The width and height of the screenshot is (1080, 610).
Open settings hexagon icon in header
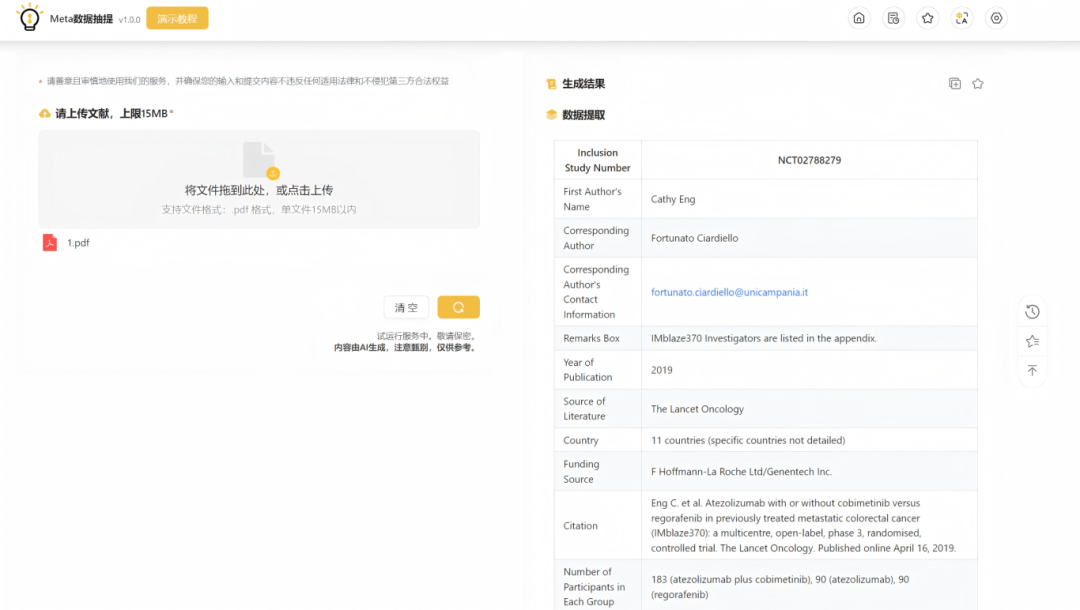(996, 18)
